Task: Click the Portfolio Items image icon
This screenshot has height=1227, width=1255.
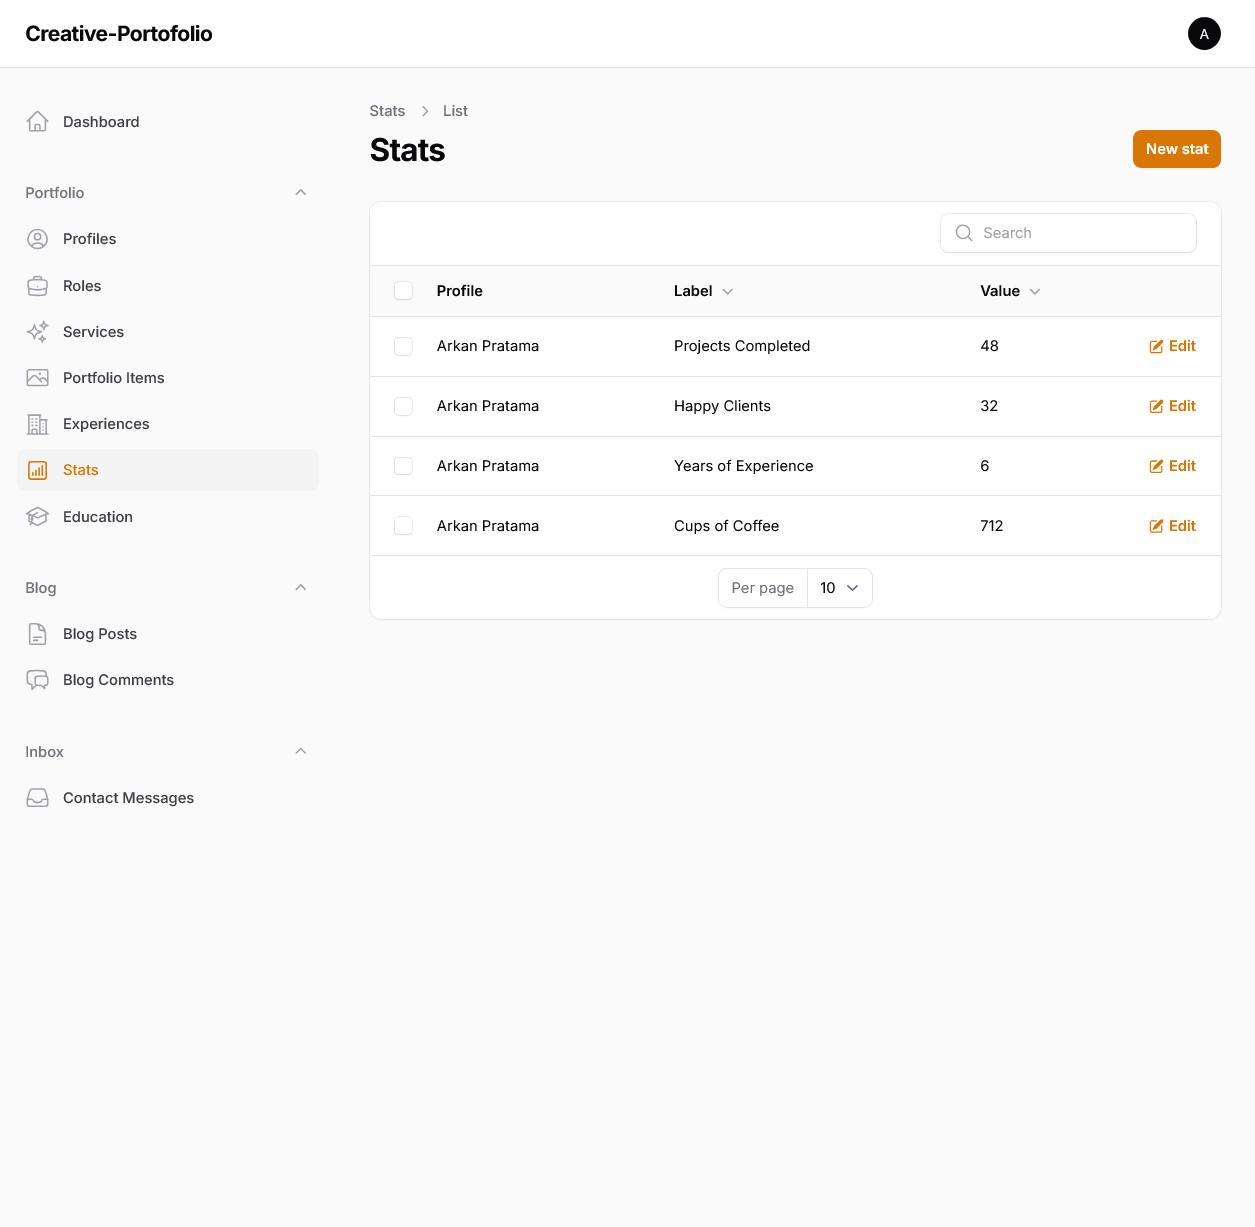Action: point(37,378)
